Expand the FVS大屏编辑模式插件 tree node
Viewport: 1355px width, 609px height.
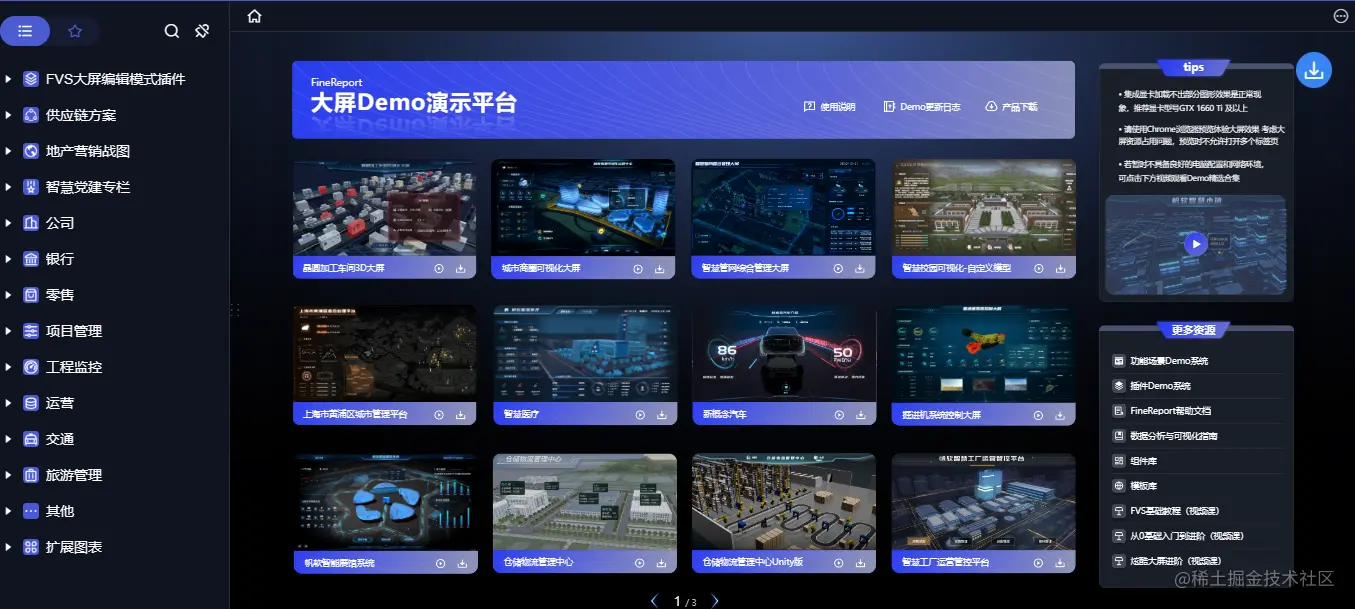tap(8, 79)
